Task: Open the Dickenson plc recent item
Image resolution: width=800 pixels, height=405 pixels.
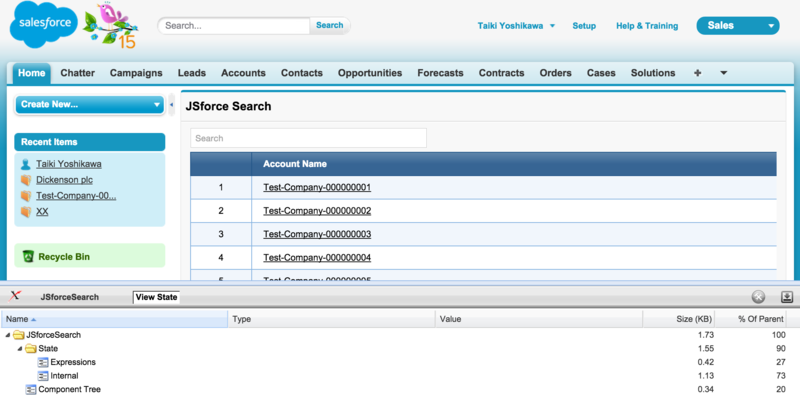Action: [64, 180]
